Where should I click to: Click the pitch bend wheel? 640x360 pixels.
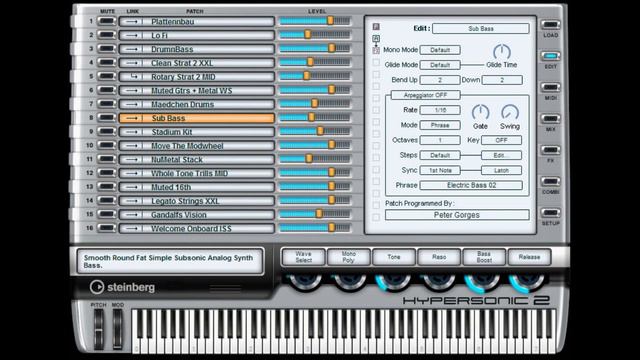pos(99,329)
